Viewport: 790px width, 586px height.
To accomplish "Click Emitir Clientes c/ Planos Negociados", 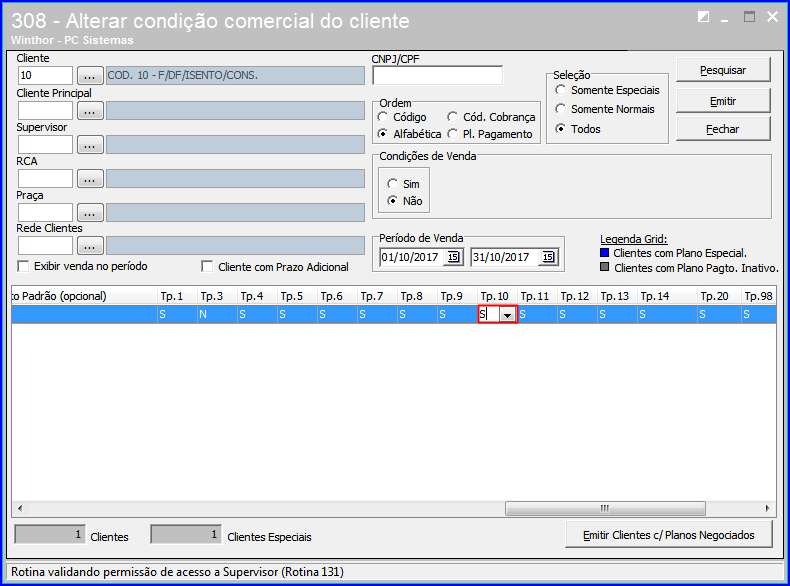I will pos(669,535).
